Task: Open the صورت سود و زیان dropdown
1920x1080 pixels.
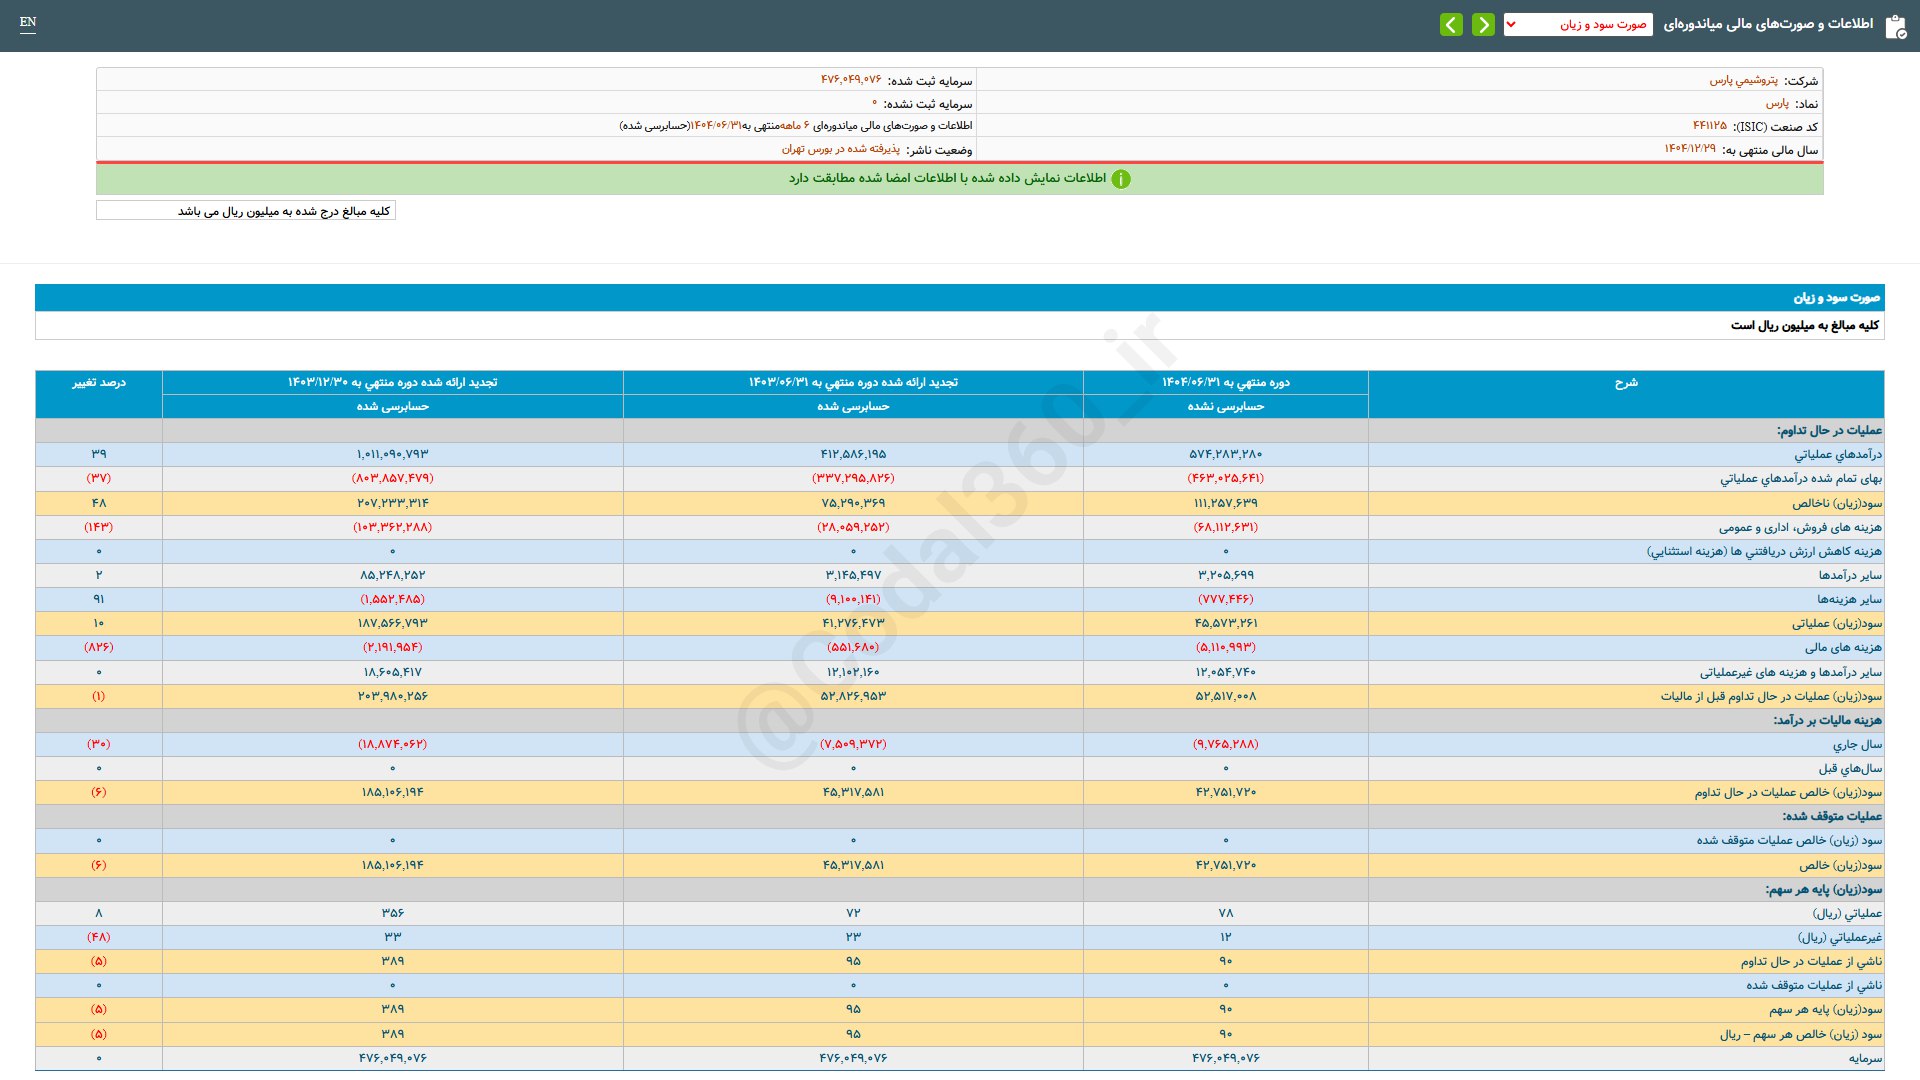Action: click(x=1577, y=24)
